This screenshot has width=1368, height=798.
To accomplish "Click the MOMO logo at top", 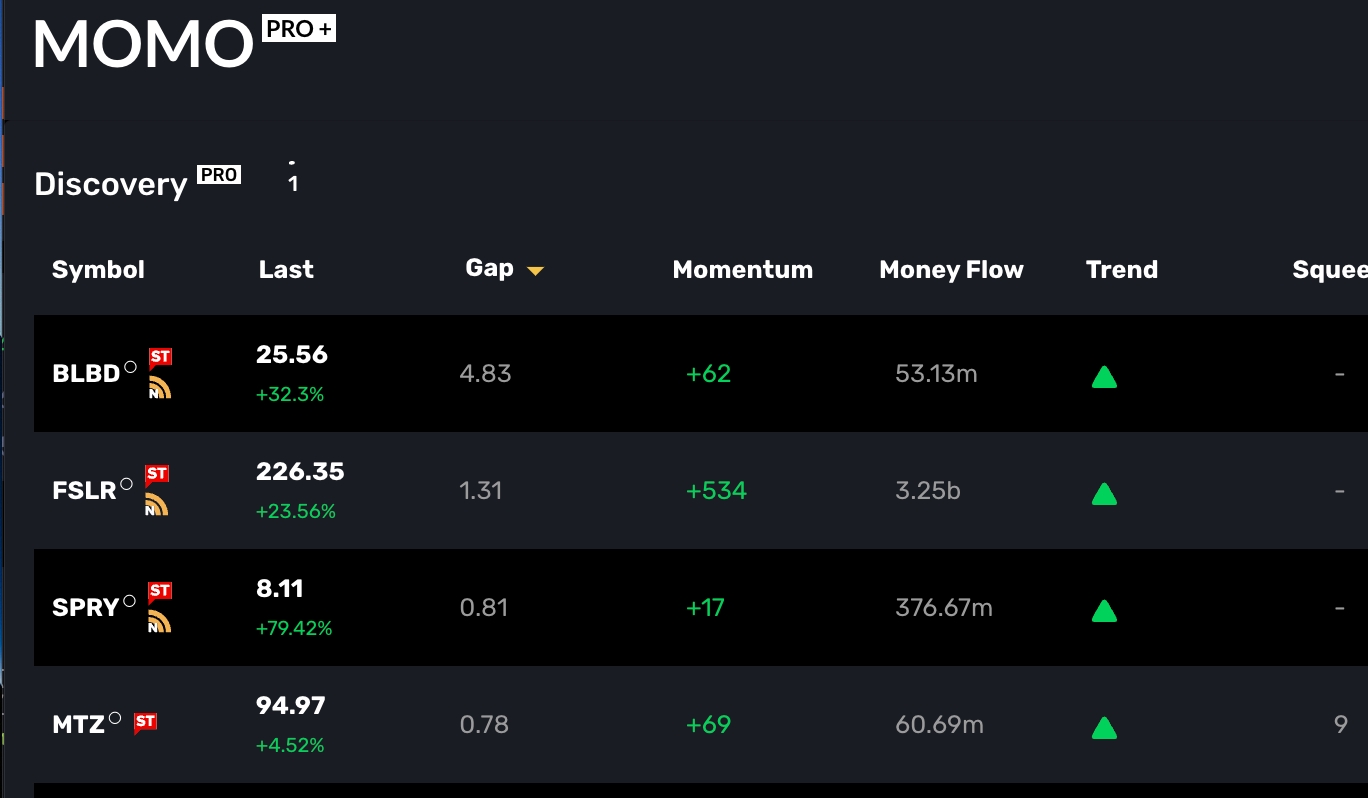I will [x=143, y=44].
